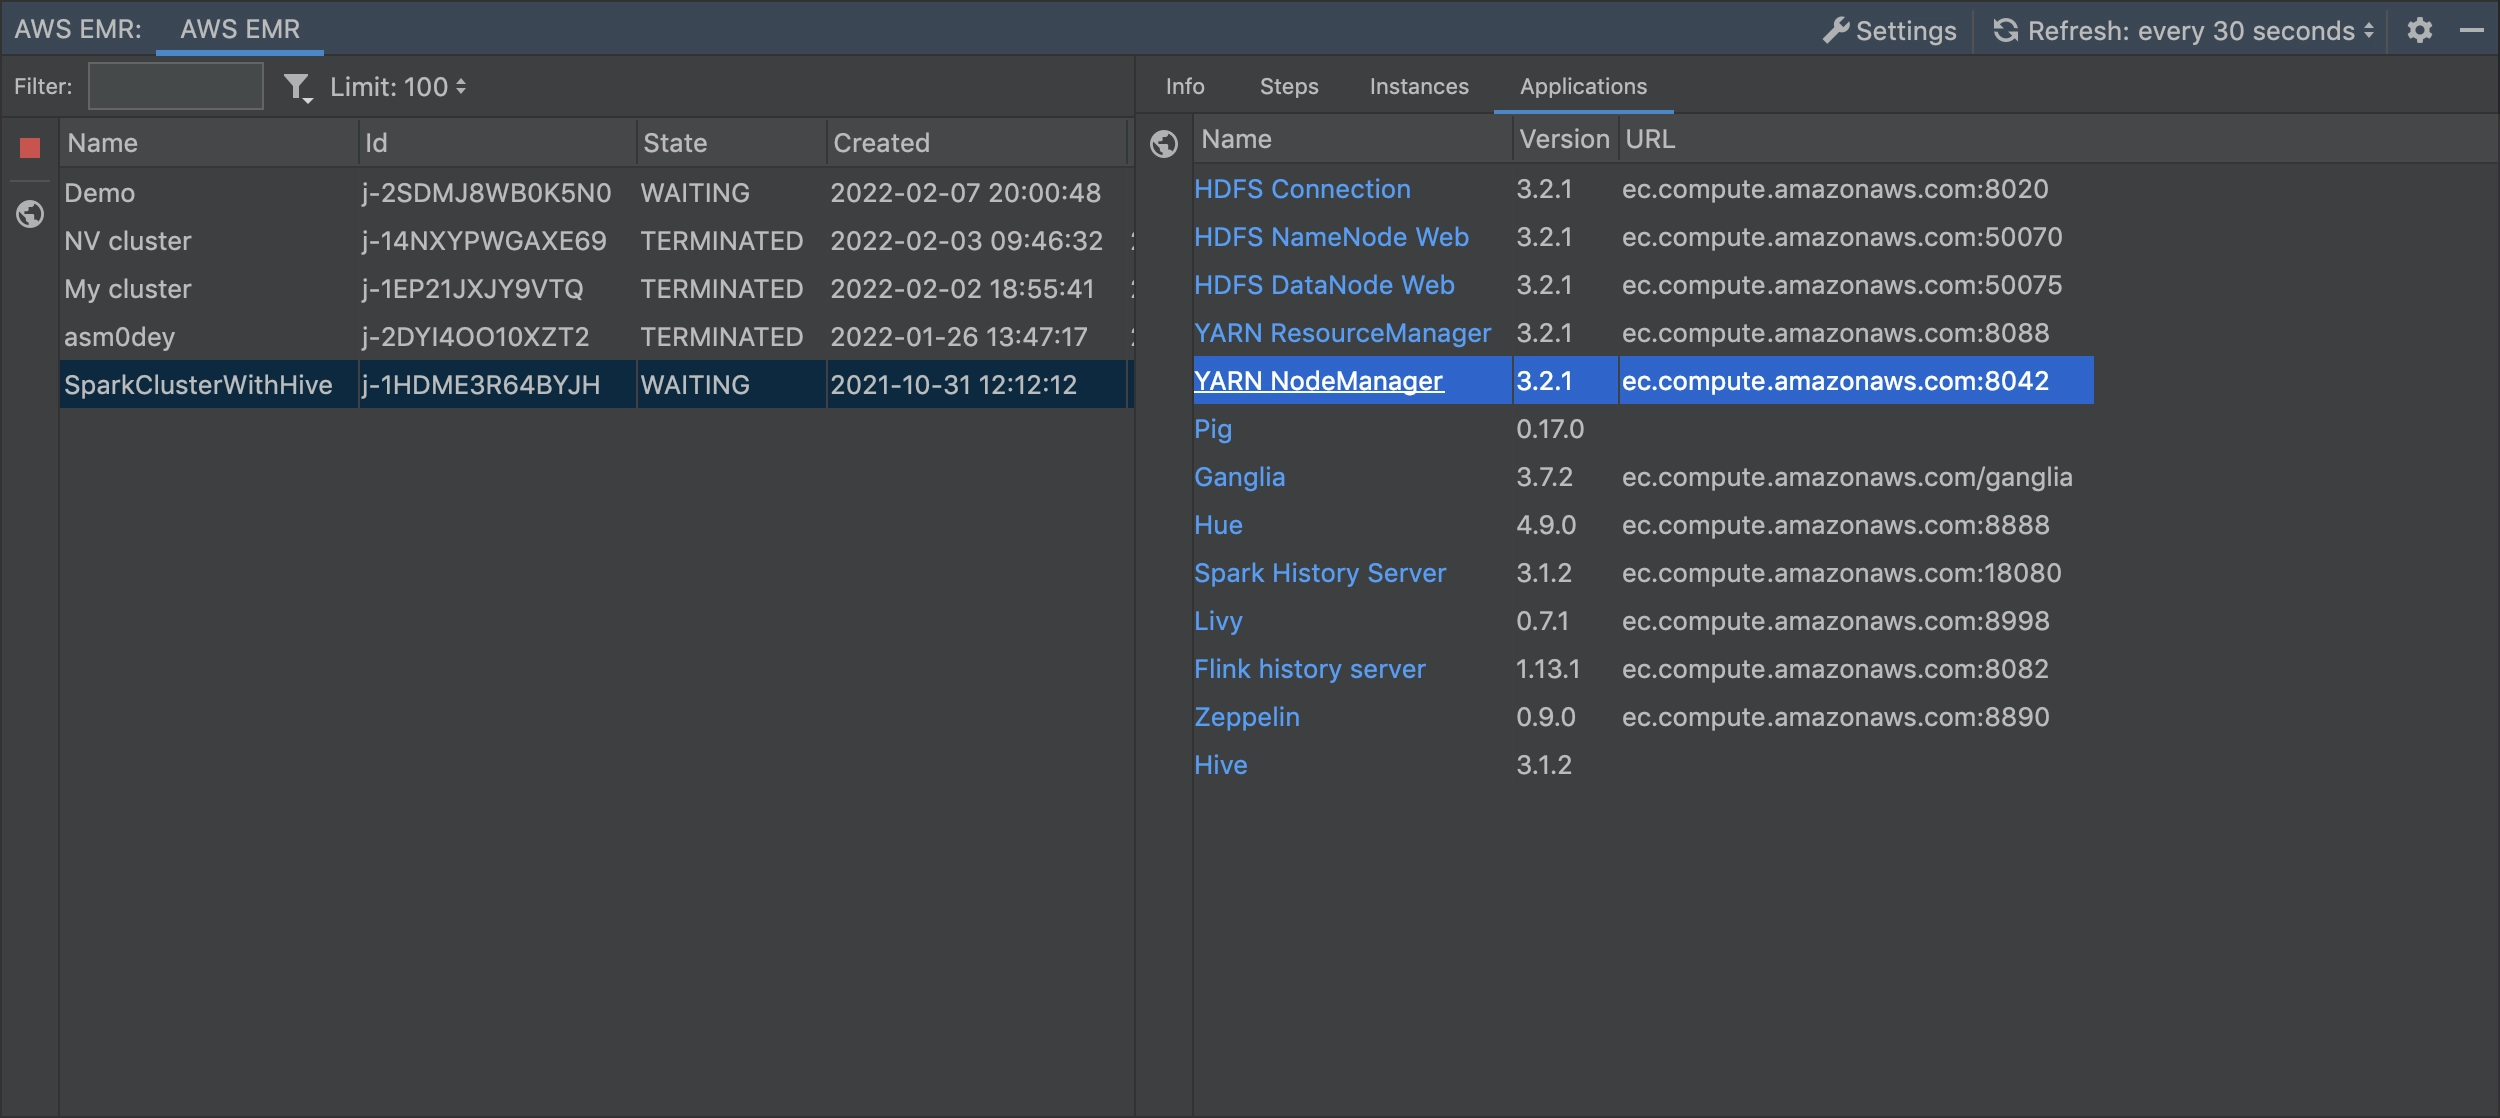Image resolution: width=2500 pixels, height=1118 pixels.
Task: Switch to the Steps tab
Action: (x=1289, y=86)
